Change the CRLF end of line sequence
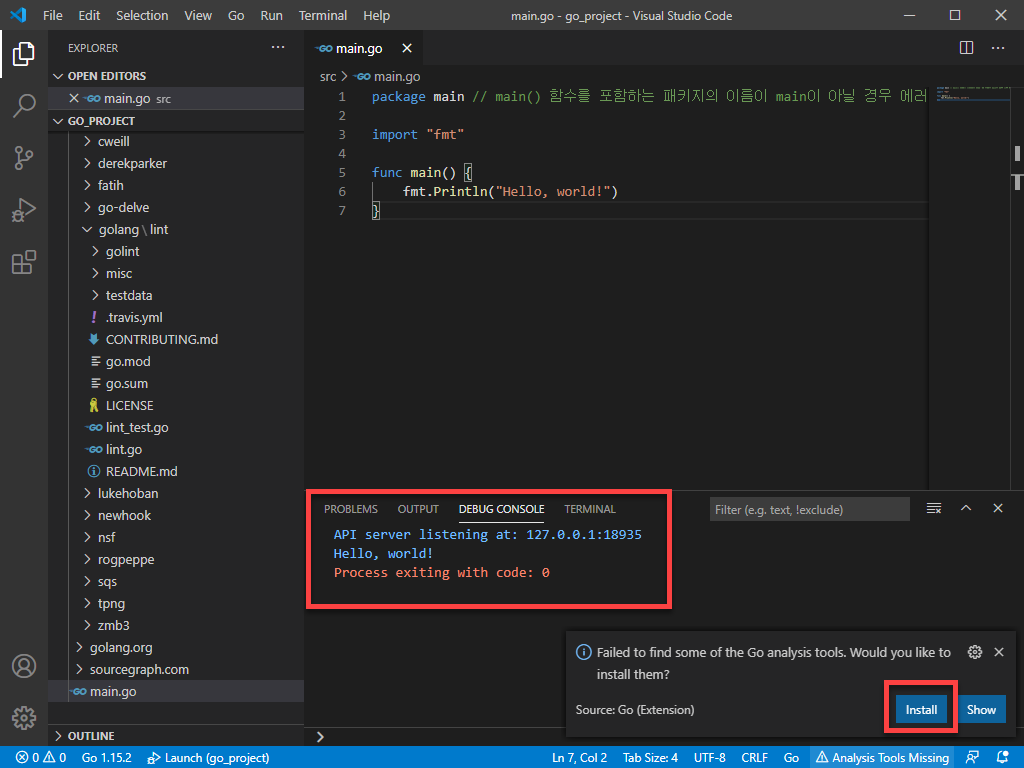 tap(754, 758)
